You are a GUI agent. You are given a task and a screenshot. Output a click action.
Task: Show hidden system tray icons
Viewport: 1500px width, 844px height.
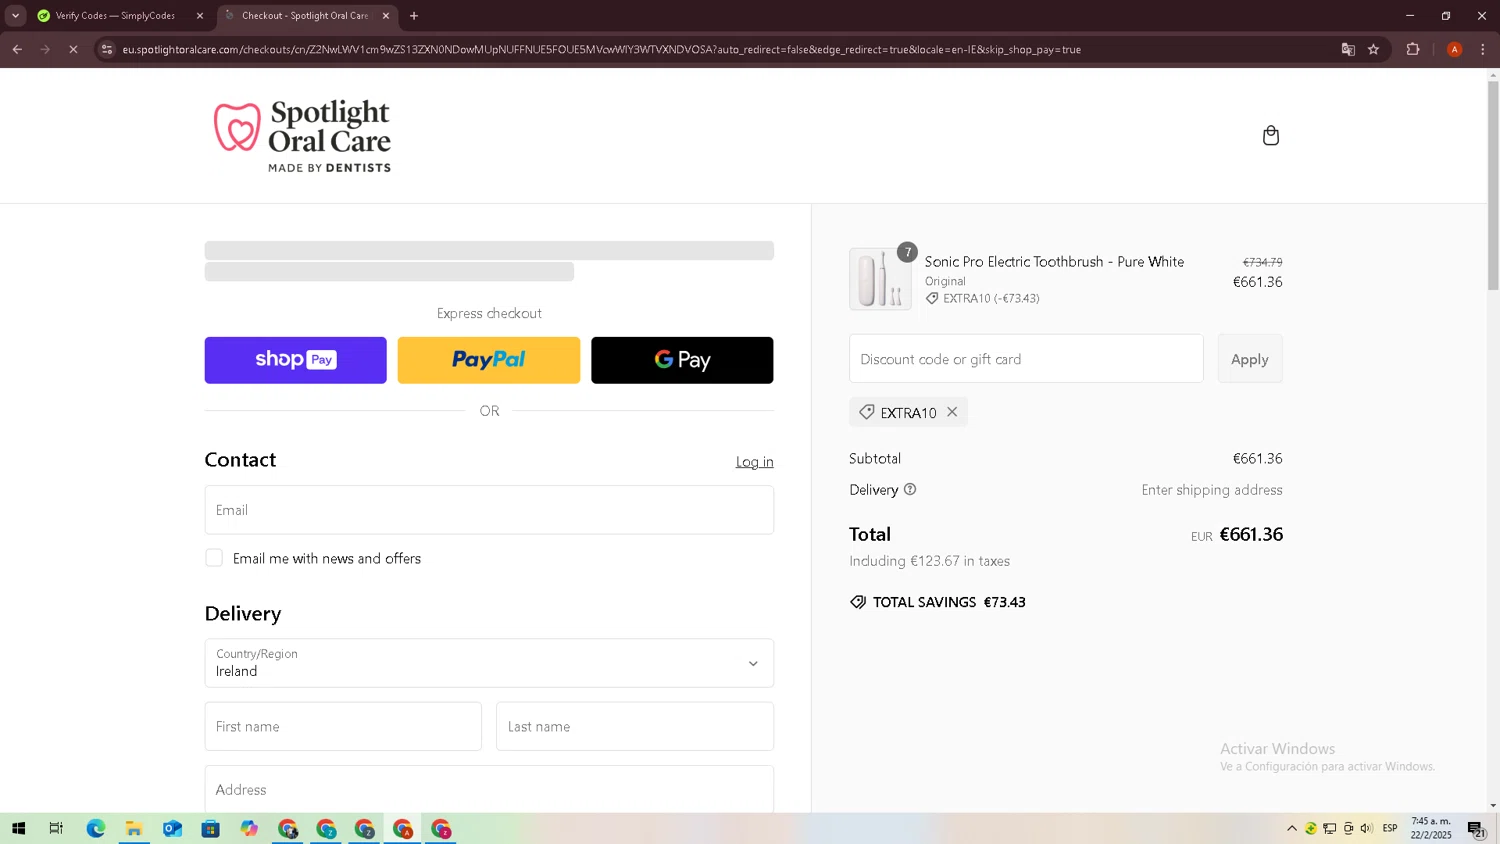1291,828
